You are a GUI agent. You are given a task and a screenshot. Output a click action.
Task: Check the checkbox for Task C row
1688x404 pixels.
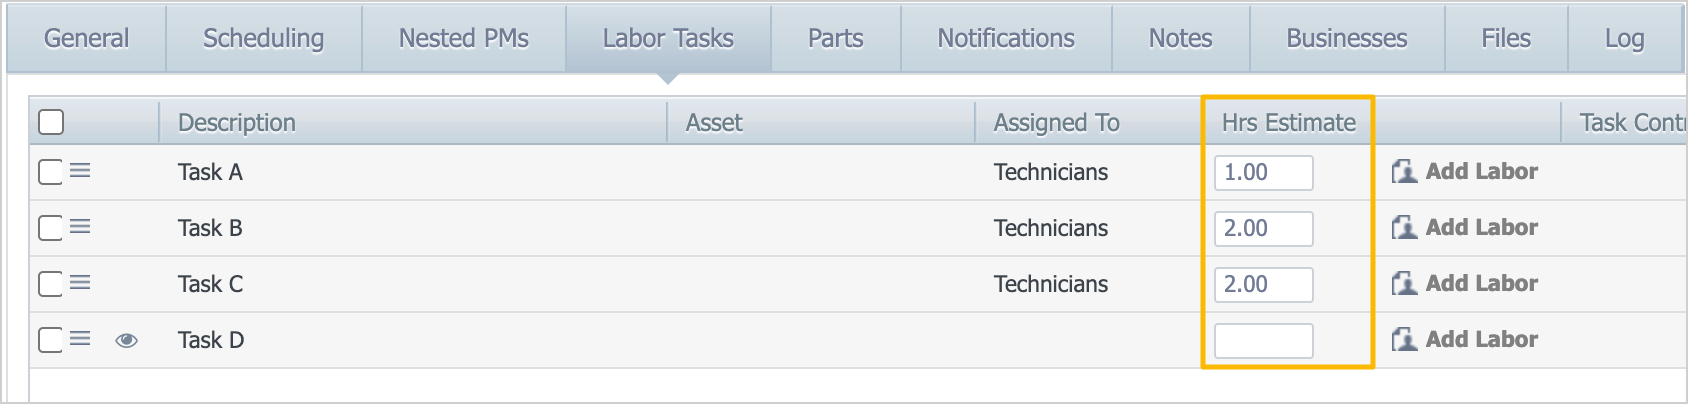tap(50, 284)
